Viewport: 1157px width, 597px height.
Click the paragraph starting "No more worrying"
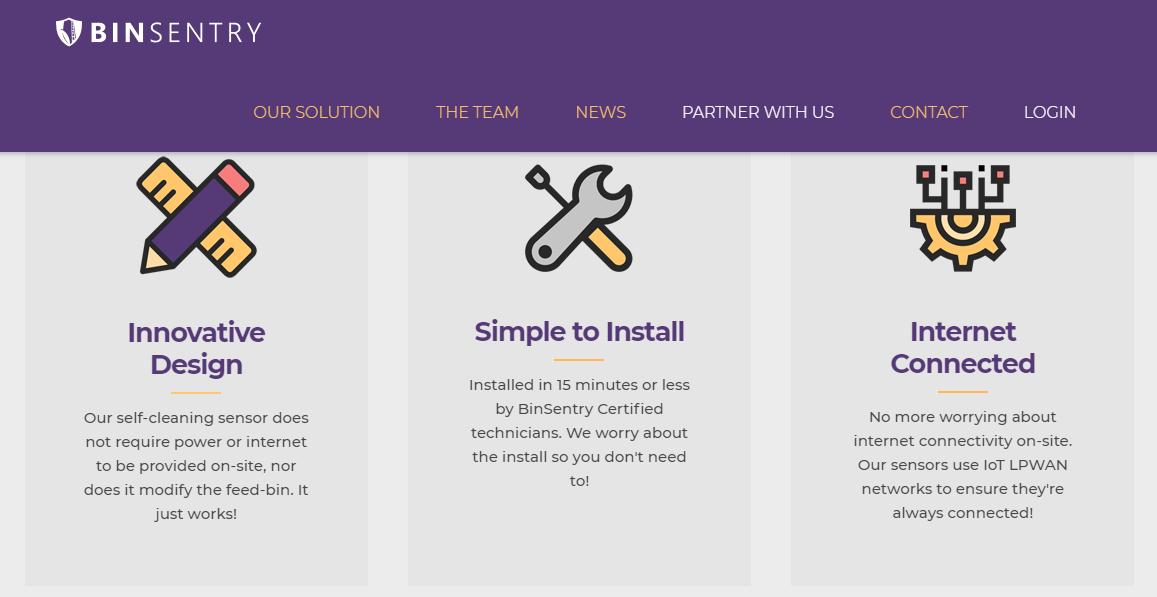click(x=963, y=465)
